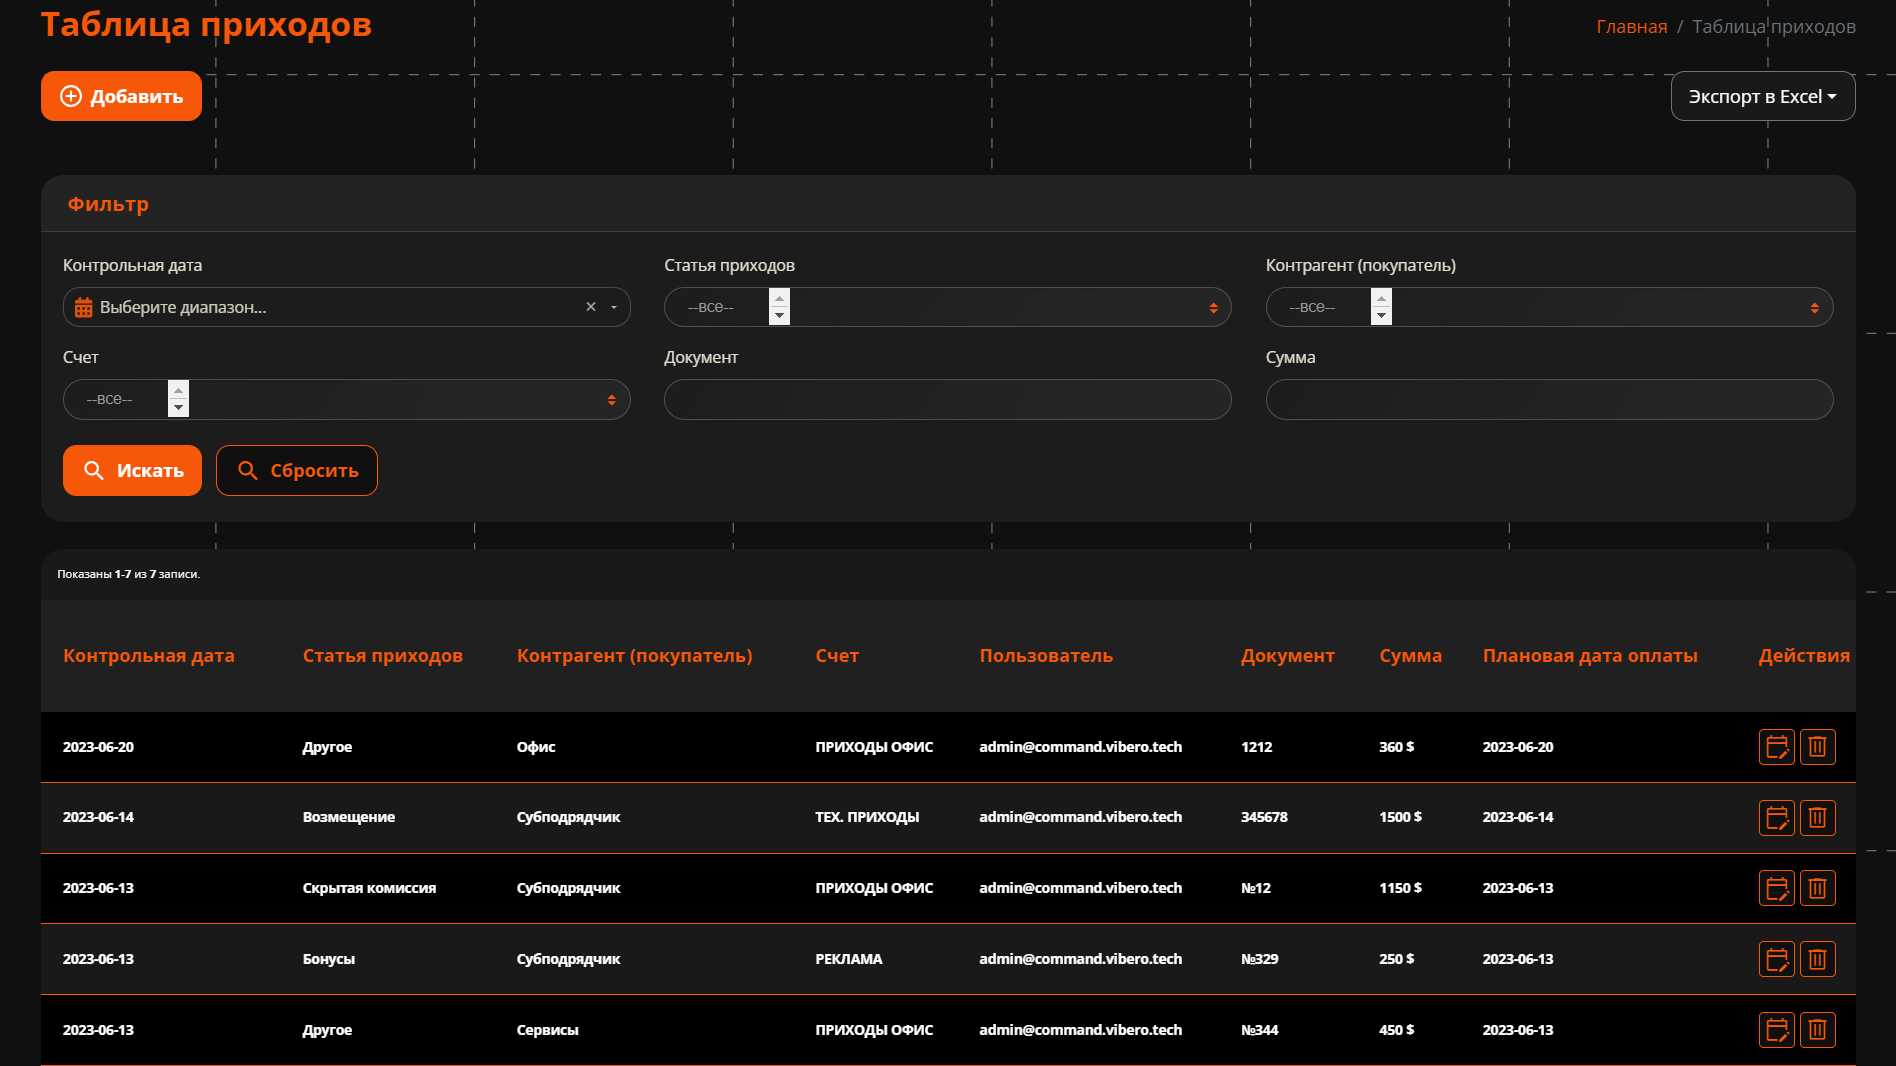Clear the date range with the X icon
This screenshot has height=1066, width=1896.
(591, 307)
